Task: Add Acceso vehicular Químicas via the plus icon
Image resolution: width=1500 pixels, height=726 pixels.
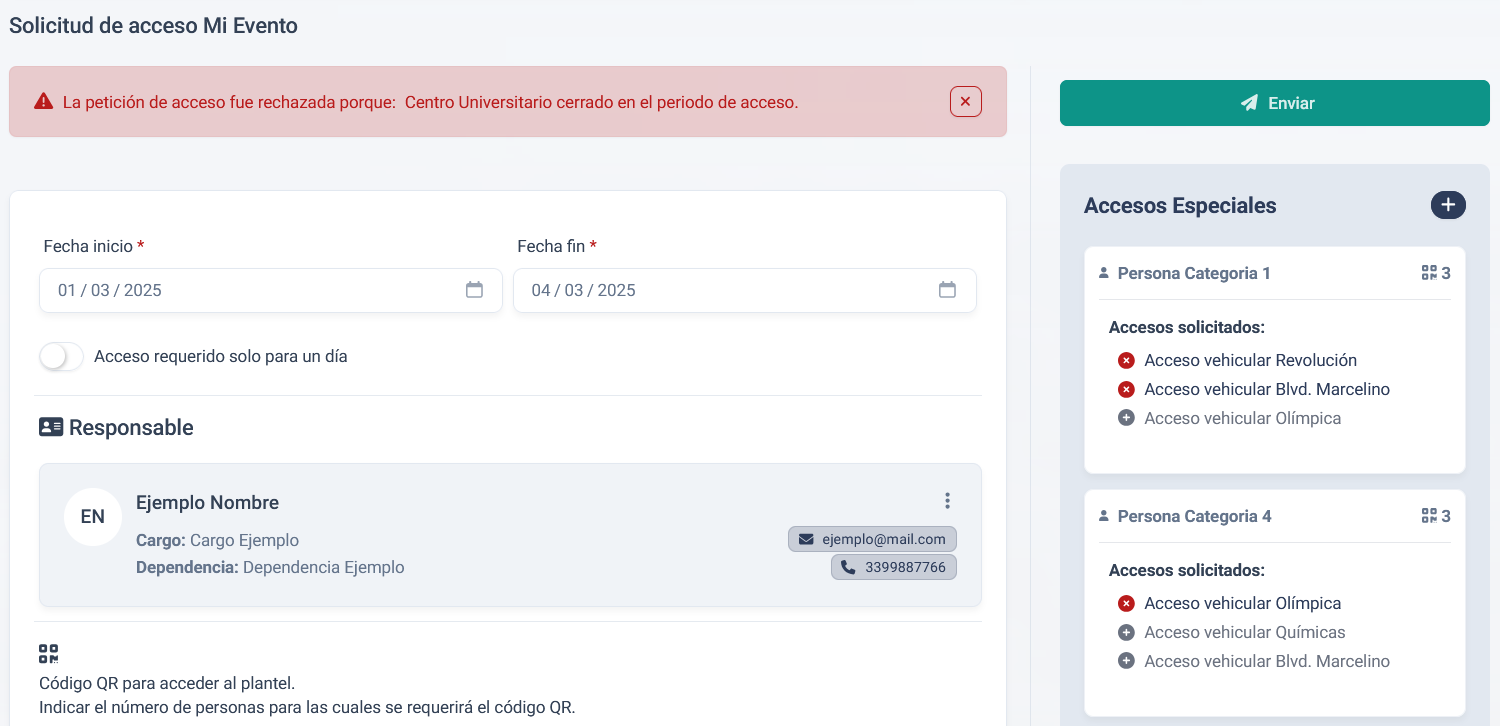Action: [1127, 632]
